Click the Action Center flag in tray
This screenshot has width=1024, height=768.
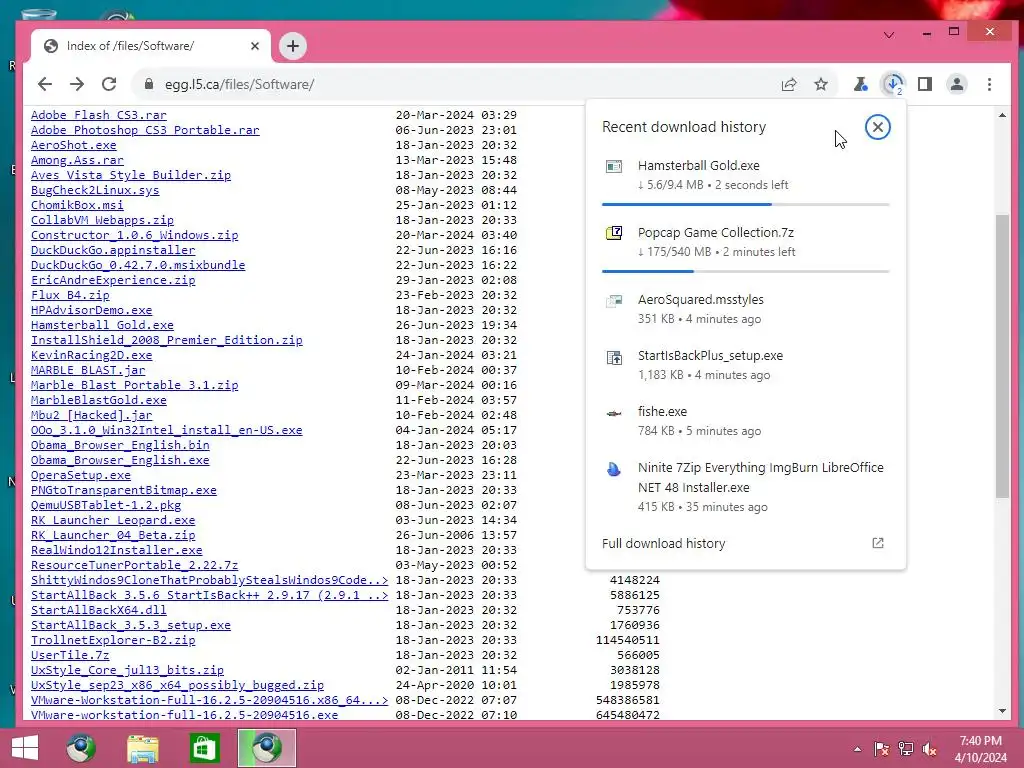pos(881,749)
